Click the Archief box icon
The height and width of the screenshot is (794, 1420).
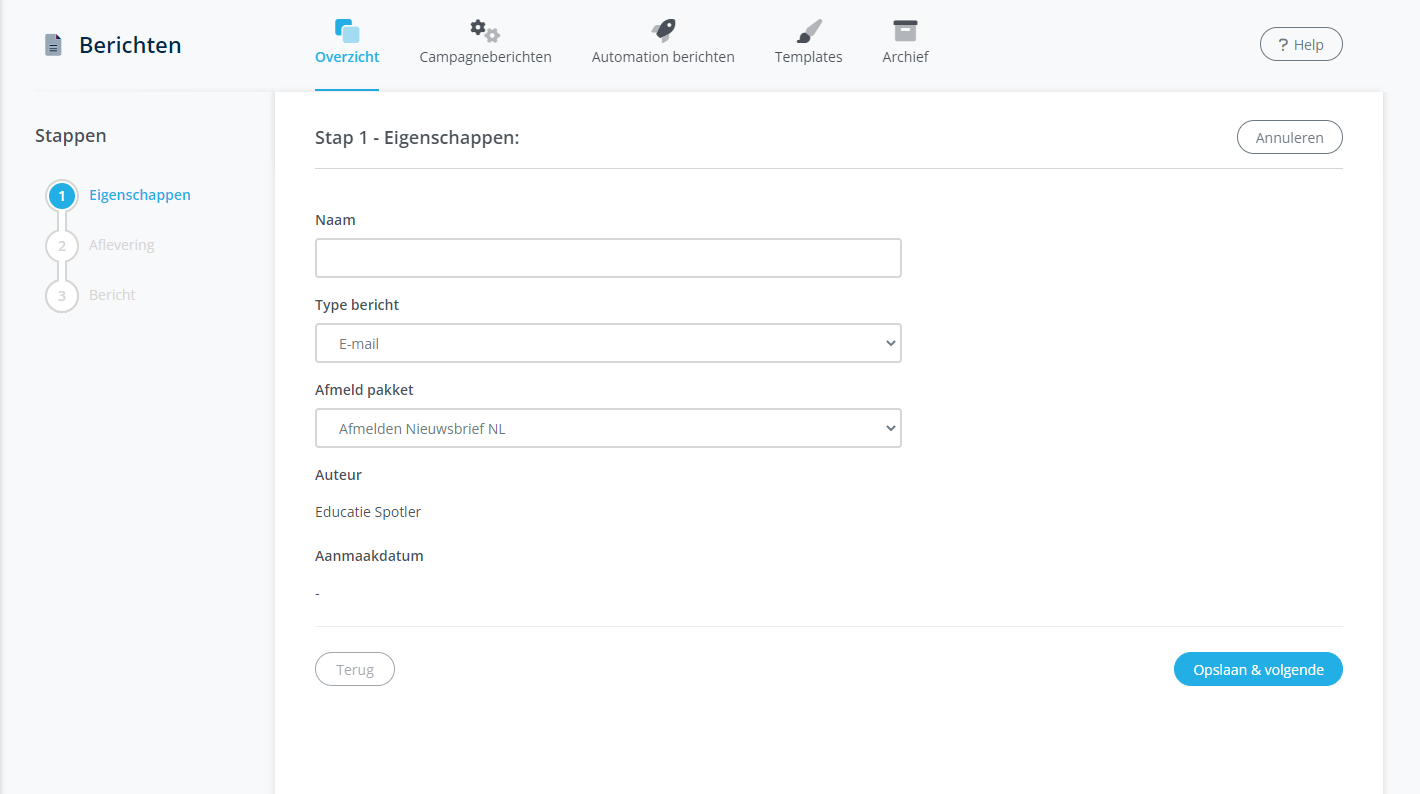(905, 31)
